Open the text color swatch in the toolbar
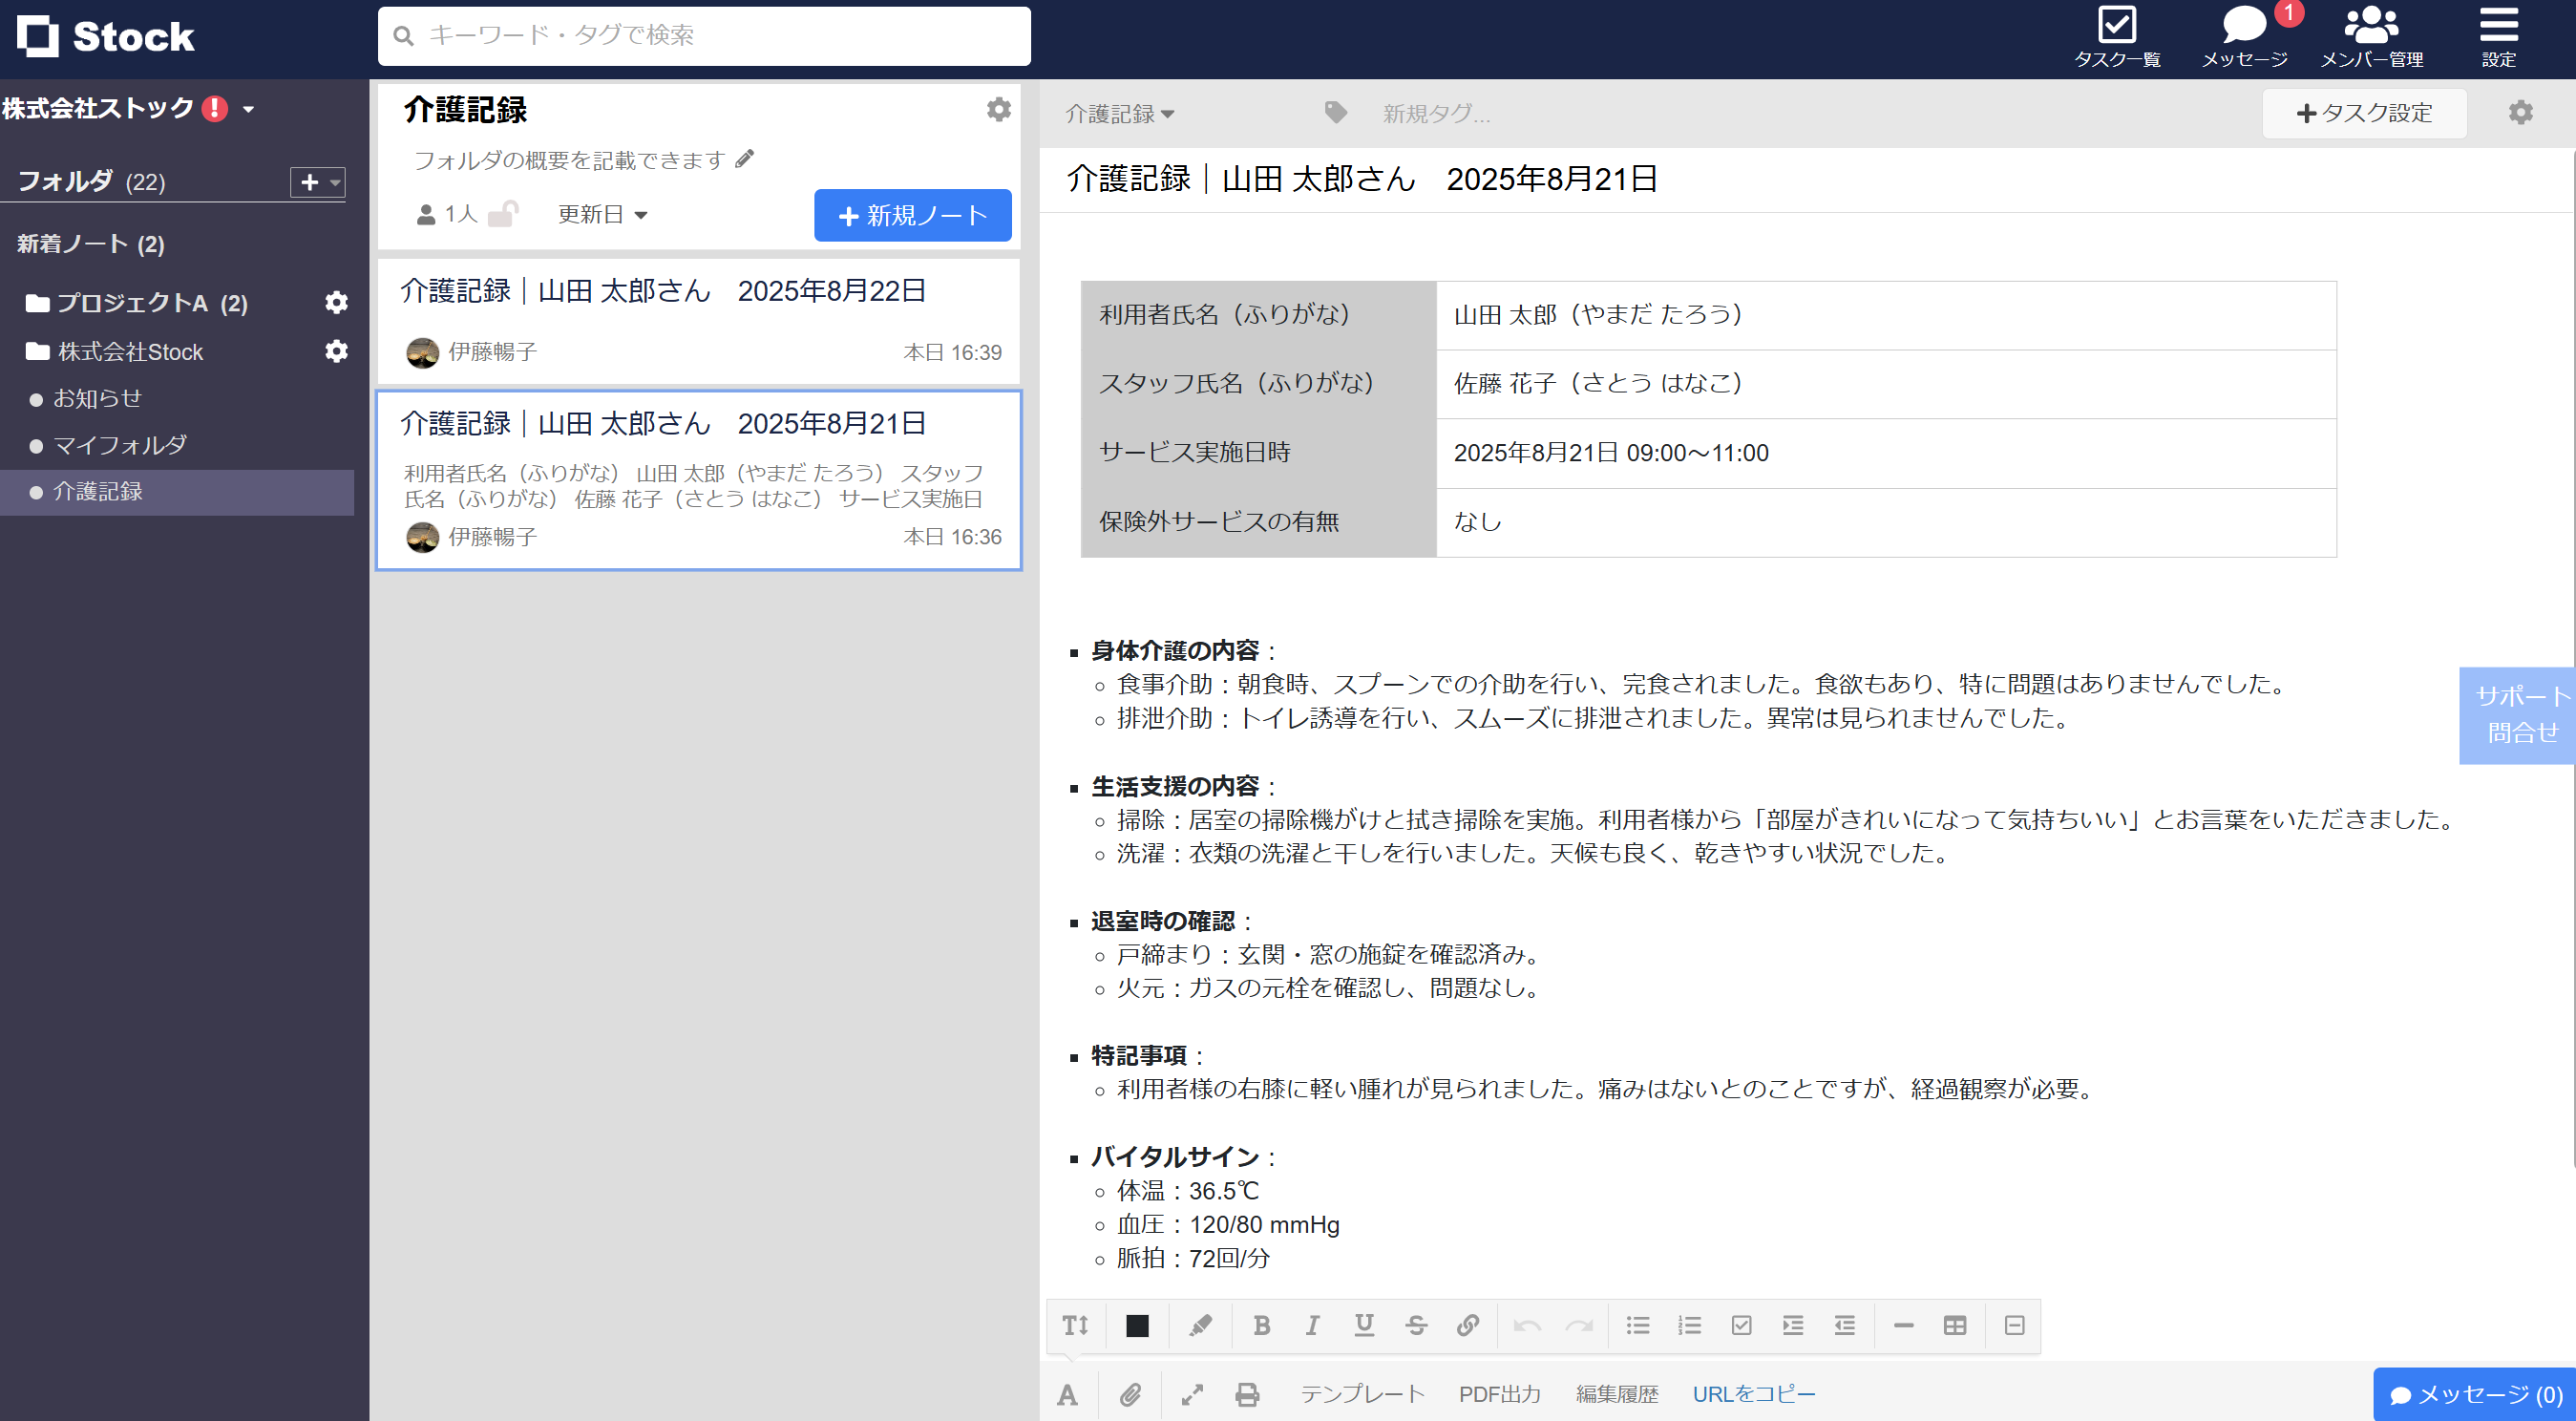The width and height of the screenshot is (2576, 1421). tap(1136, 1326)
